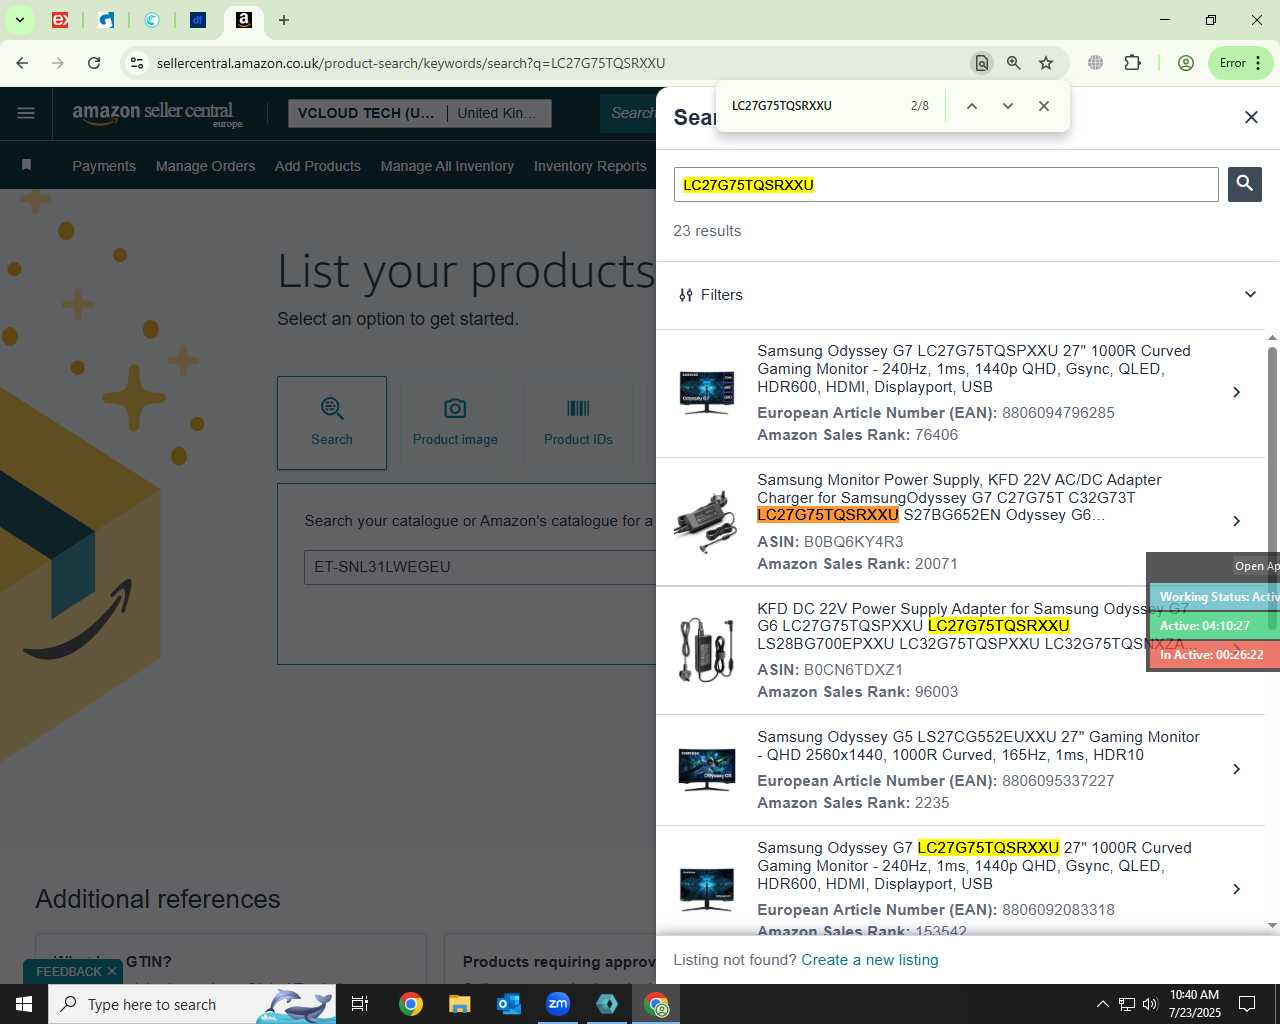Reload the page
Screen dimensions: 1280x1024
pyautogui.click(x=94, y=63)
